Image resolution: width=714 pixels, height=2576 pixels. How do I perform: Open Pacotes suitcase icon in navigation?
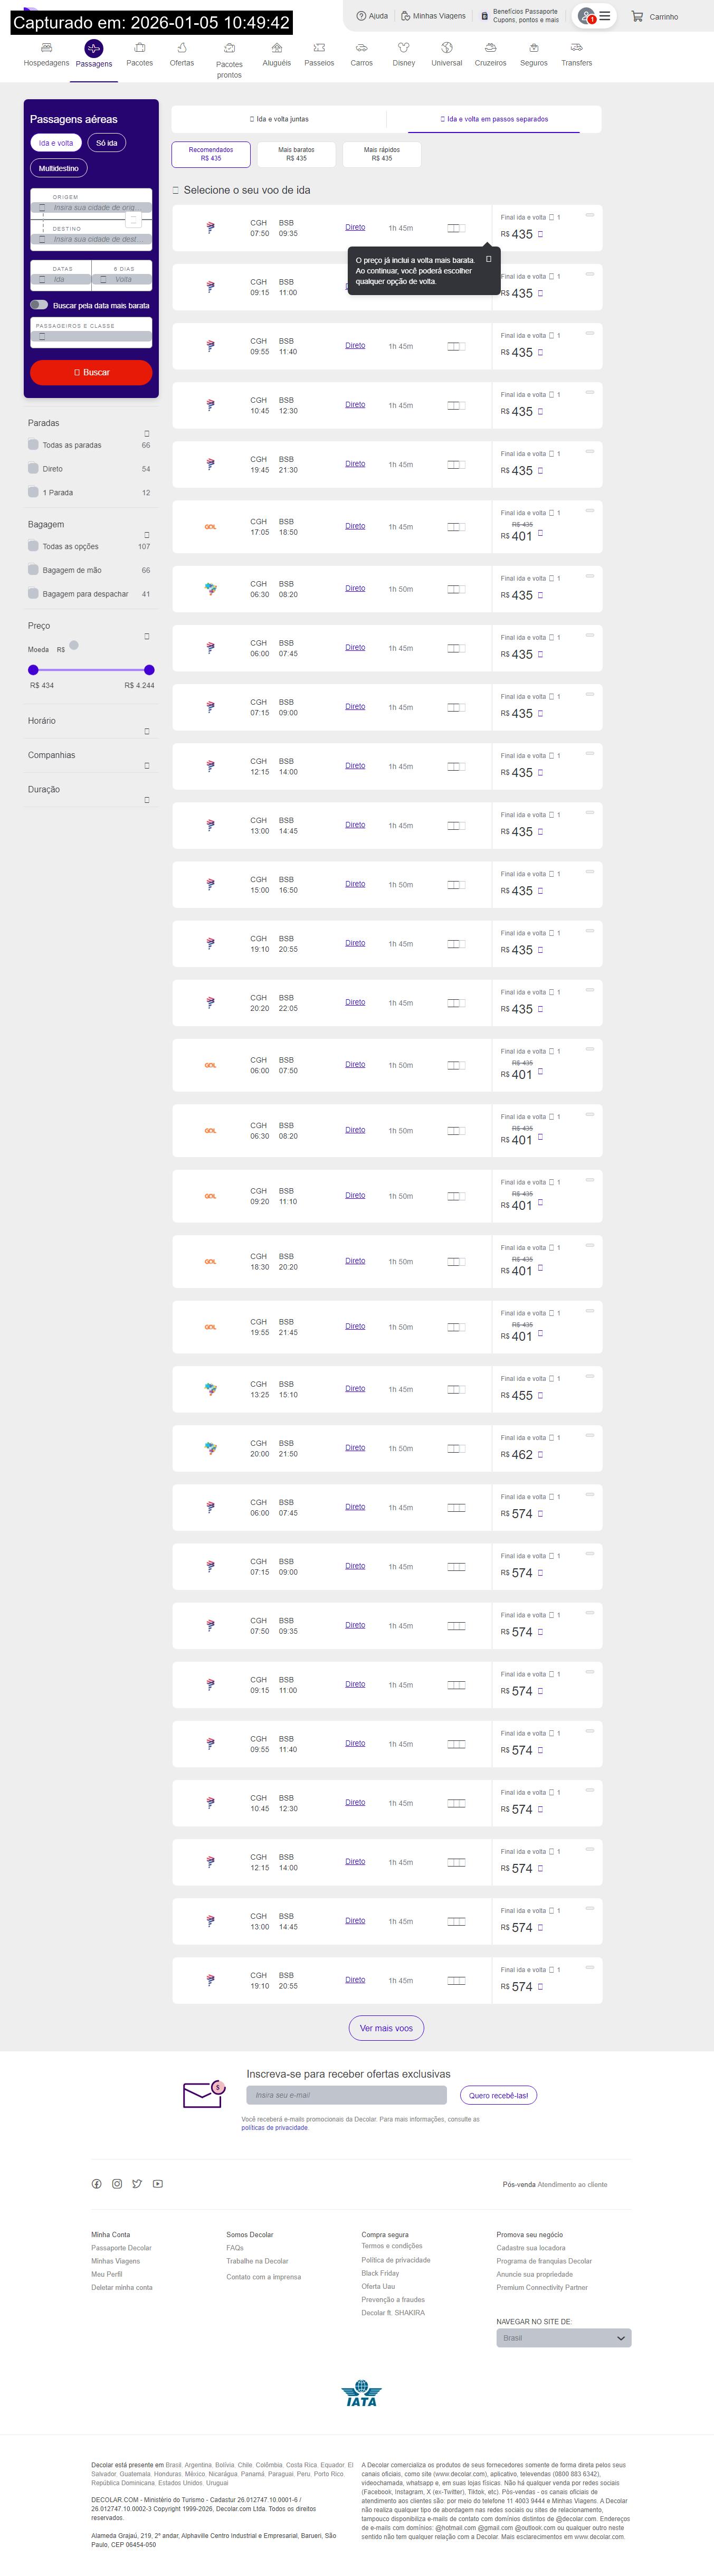140,47
